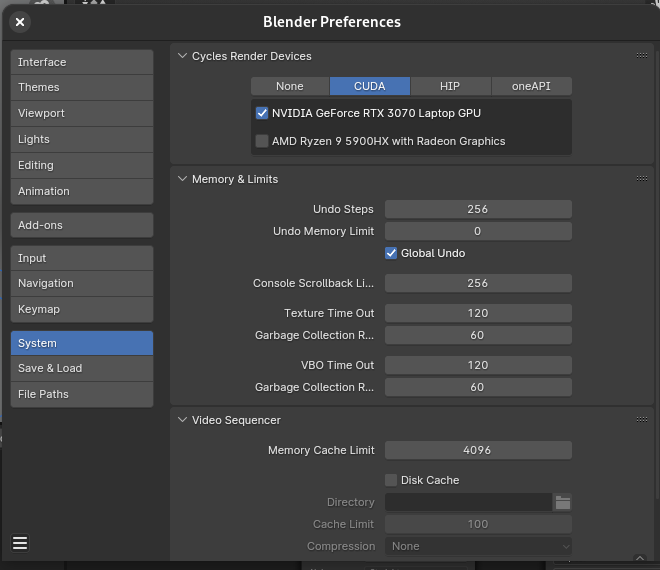
Task: Toggle the Global Undo checkbox
Action: [x=391, y=253]
